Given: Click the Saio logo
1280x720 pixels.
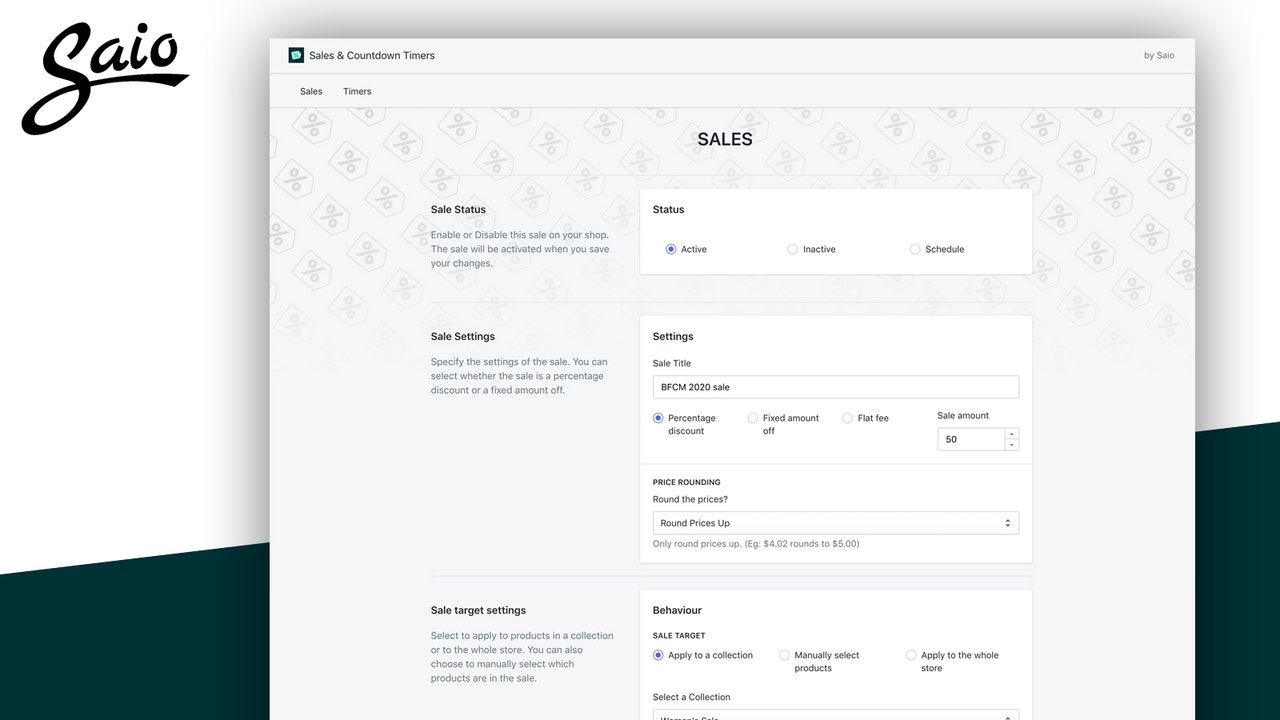Looking at the screenshot, I should [104, 78].
